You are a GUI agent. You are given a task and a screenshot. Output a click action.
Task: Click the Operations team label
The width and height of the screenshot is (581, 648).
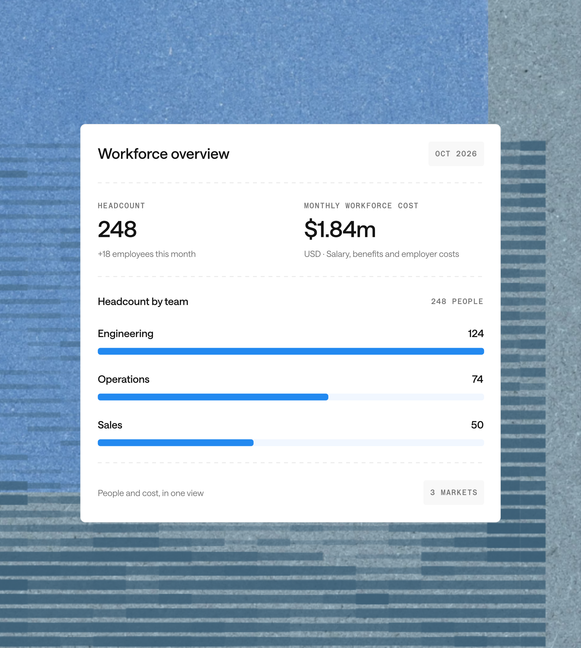(124, 379)
